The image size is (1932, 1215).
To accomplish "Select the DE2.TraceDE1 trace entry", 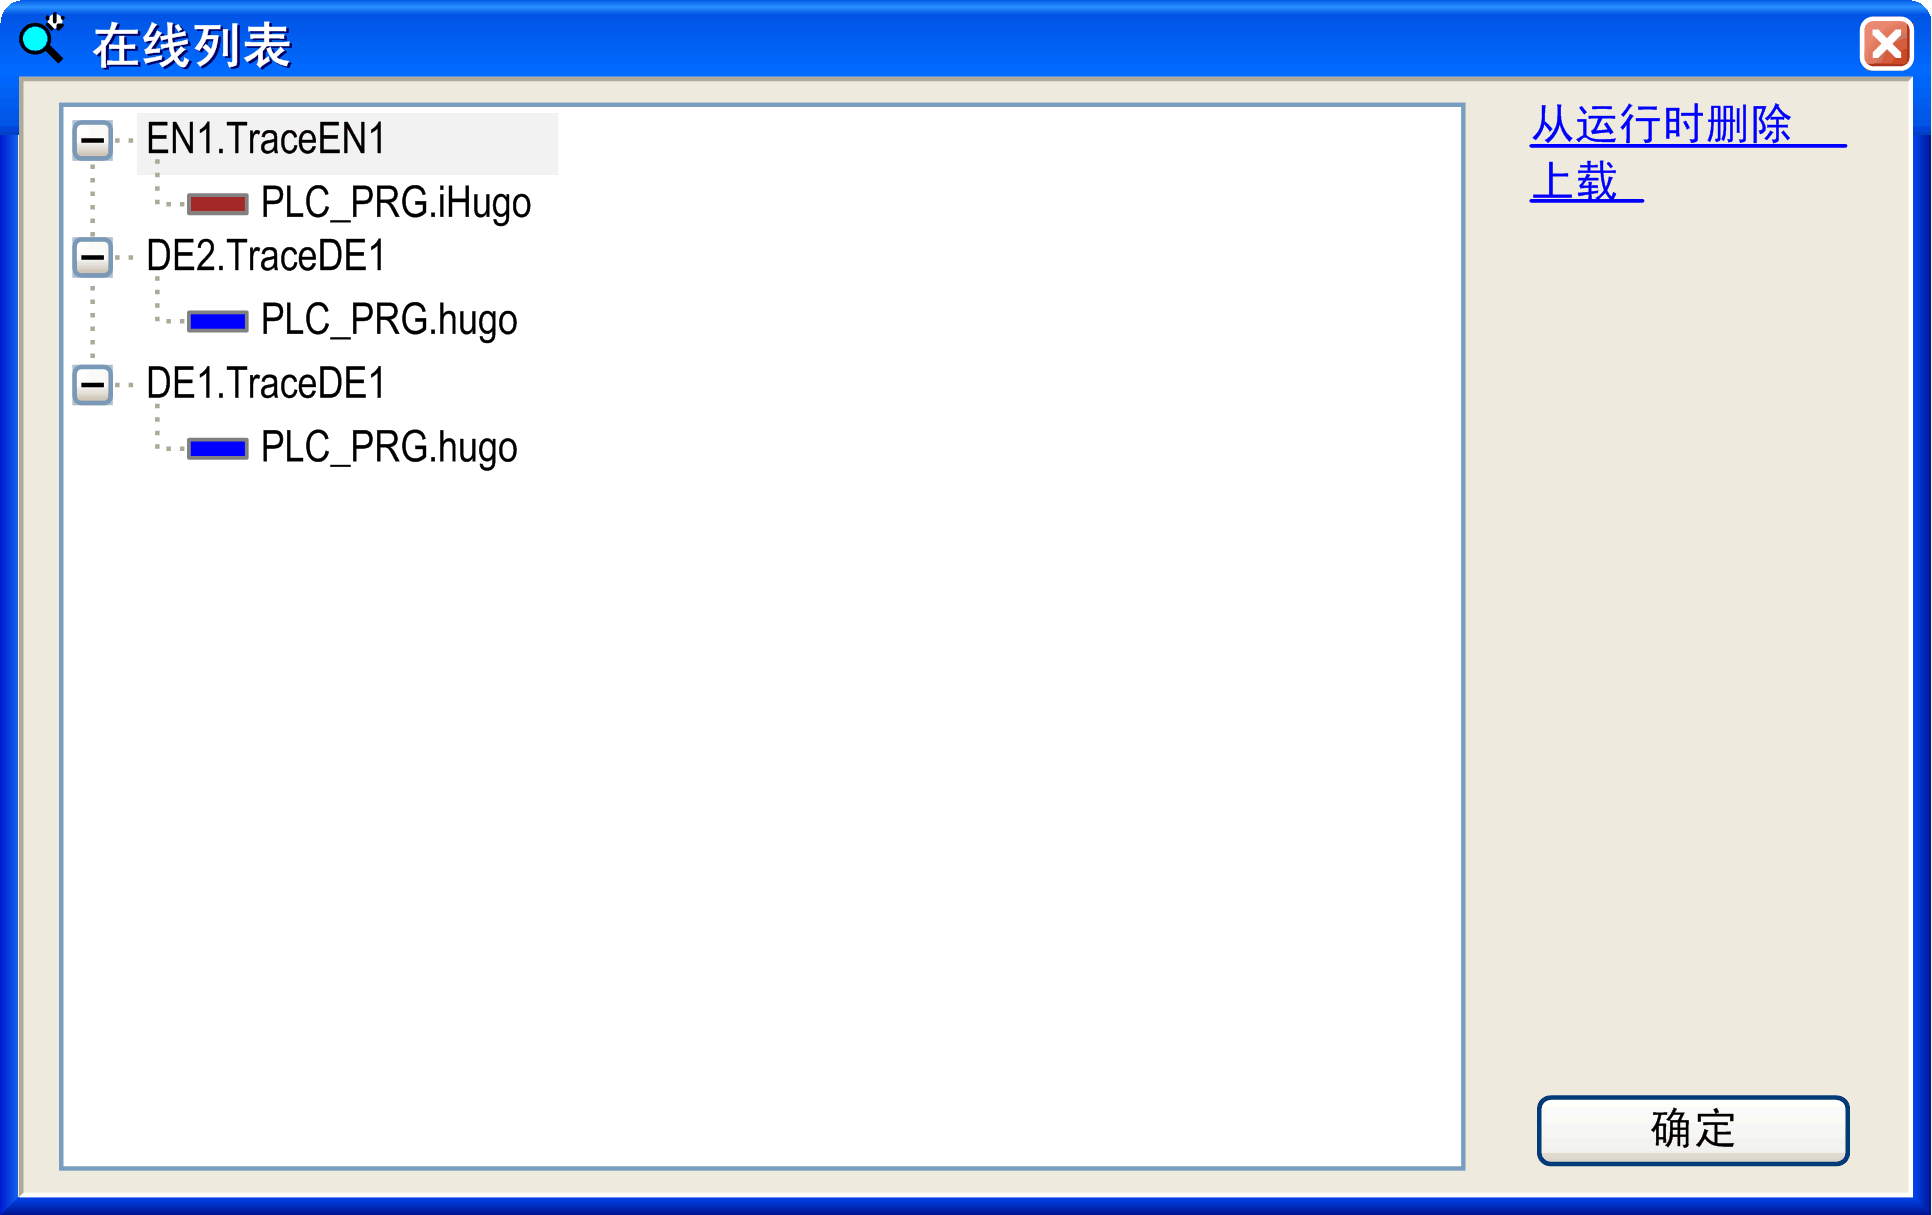I will click(266, 257).
